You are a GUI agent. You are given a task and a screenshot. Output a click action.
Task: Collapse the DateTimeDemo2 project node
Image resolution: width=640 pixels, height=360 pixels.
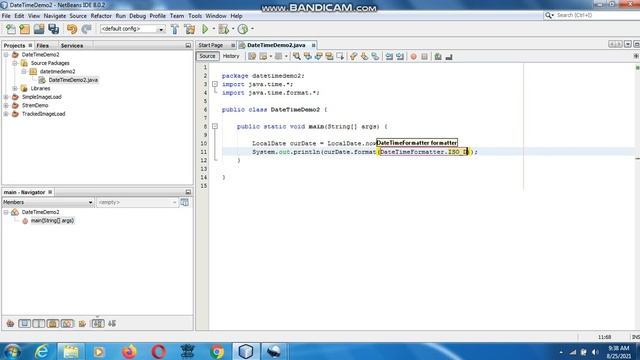pyautogui.click(x=6, y=55)
